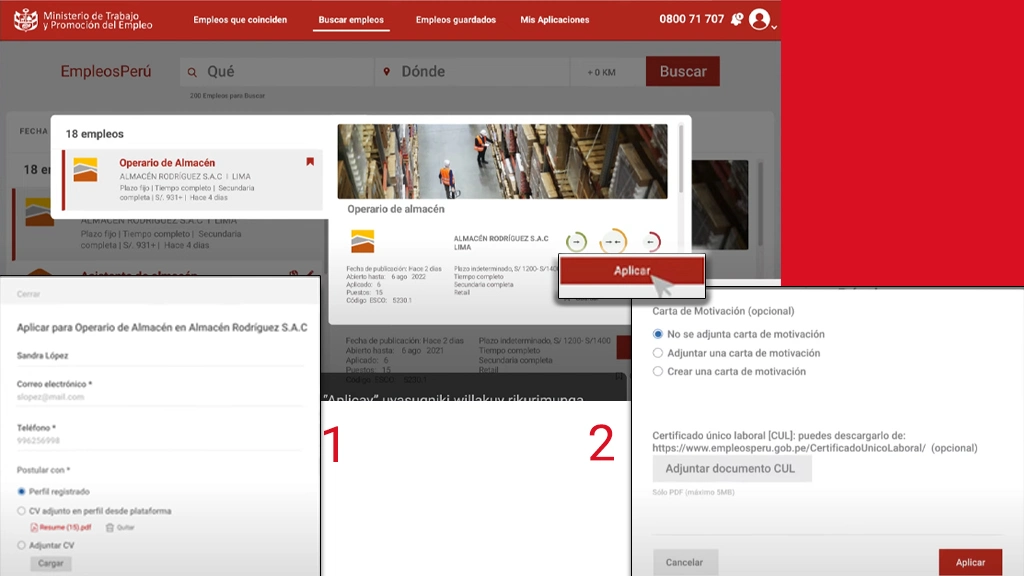Select Crear una carta de motivación

click(658, 371)
